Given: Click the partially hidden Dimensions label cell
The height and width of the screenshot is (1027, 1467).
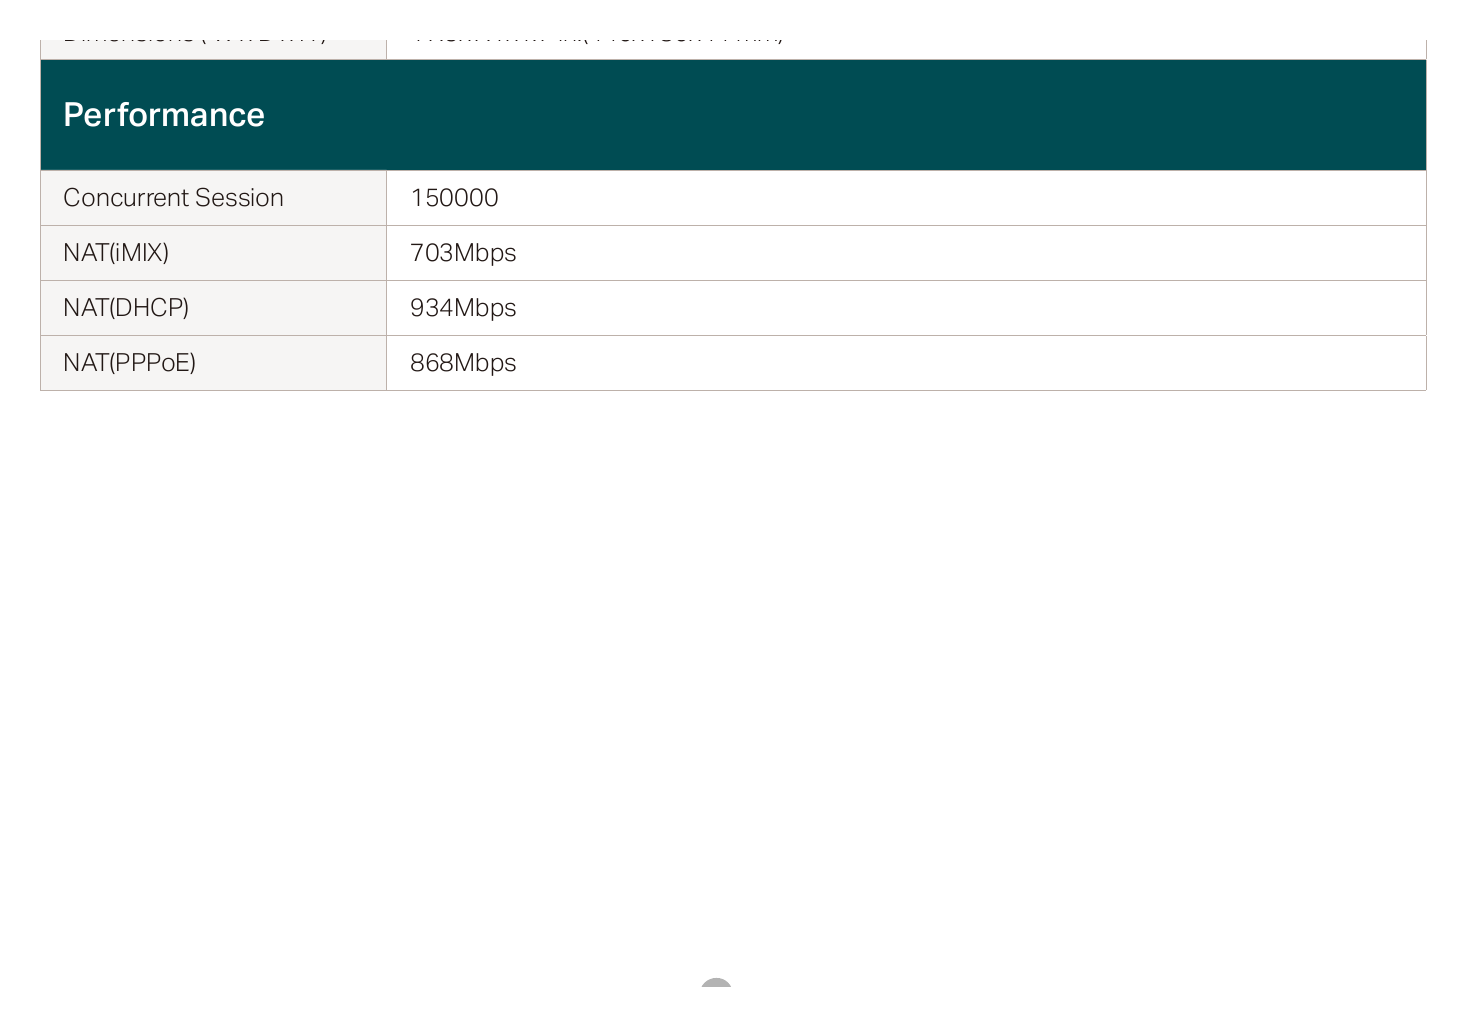Looking at the screenshot, I should pyautogui.click(x=214, y=49).
